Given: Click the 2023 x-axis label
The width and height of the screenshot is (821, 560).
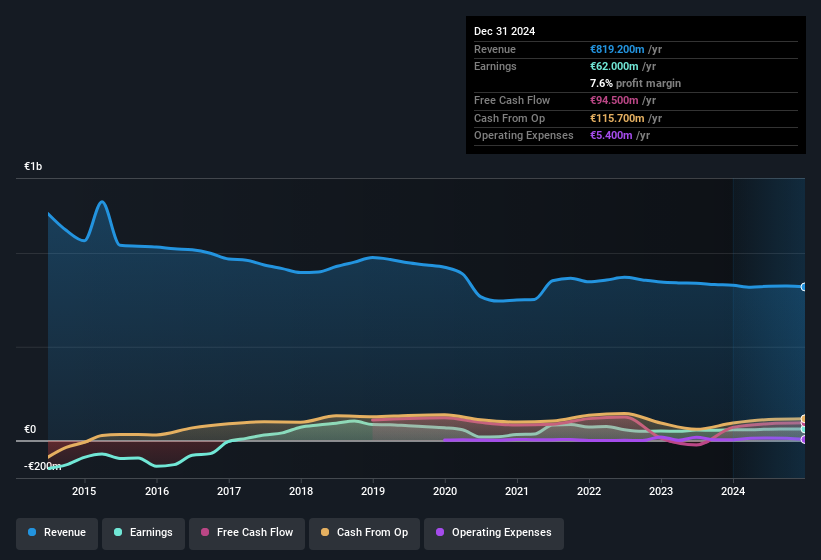Looking at the screenshot, I should [x=661, y=491].
